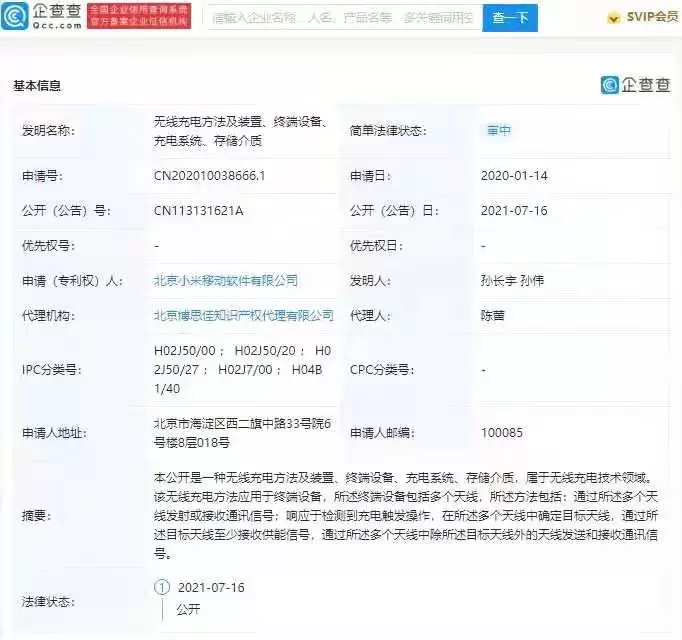This screenshot has width=682, height=640.
Task: Click application number CN202010038666.1
Action: (x=209, y=176)
